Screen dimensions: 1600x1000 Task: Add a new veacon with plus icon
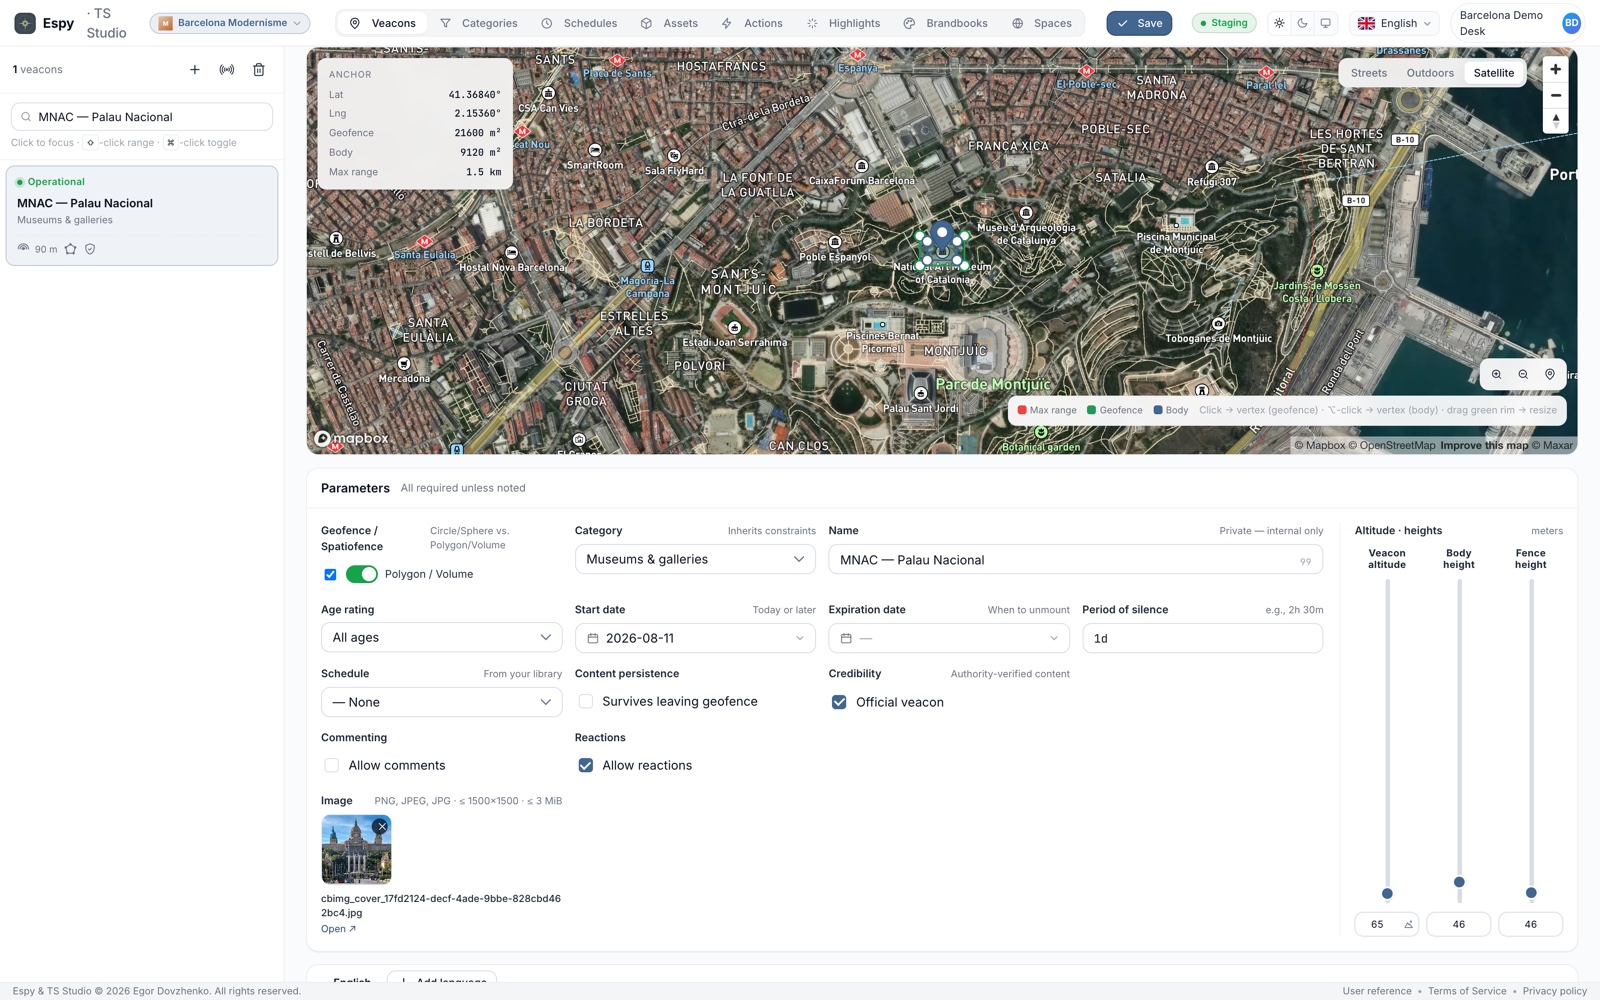click(x=195, y=70)
